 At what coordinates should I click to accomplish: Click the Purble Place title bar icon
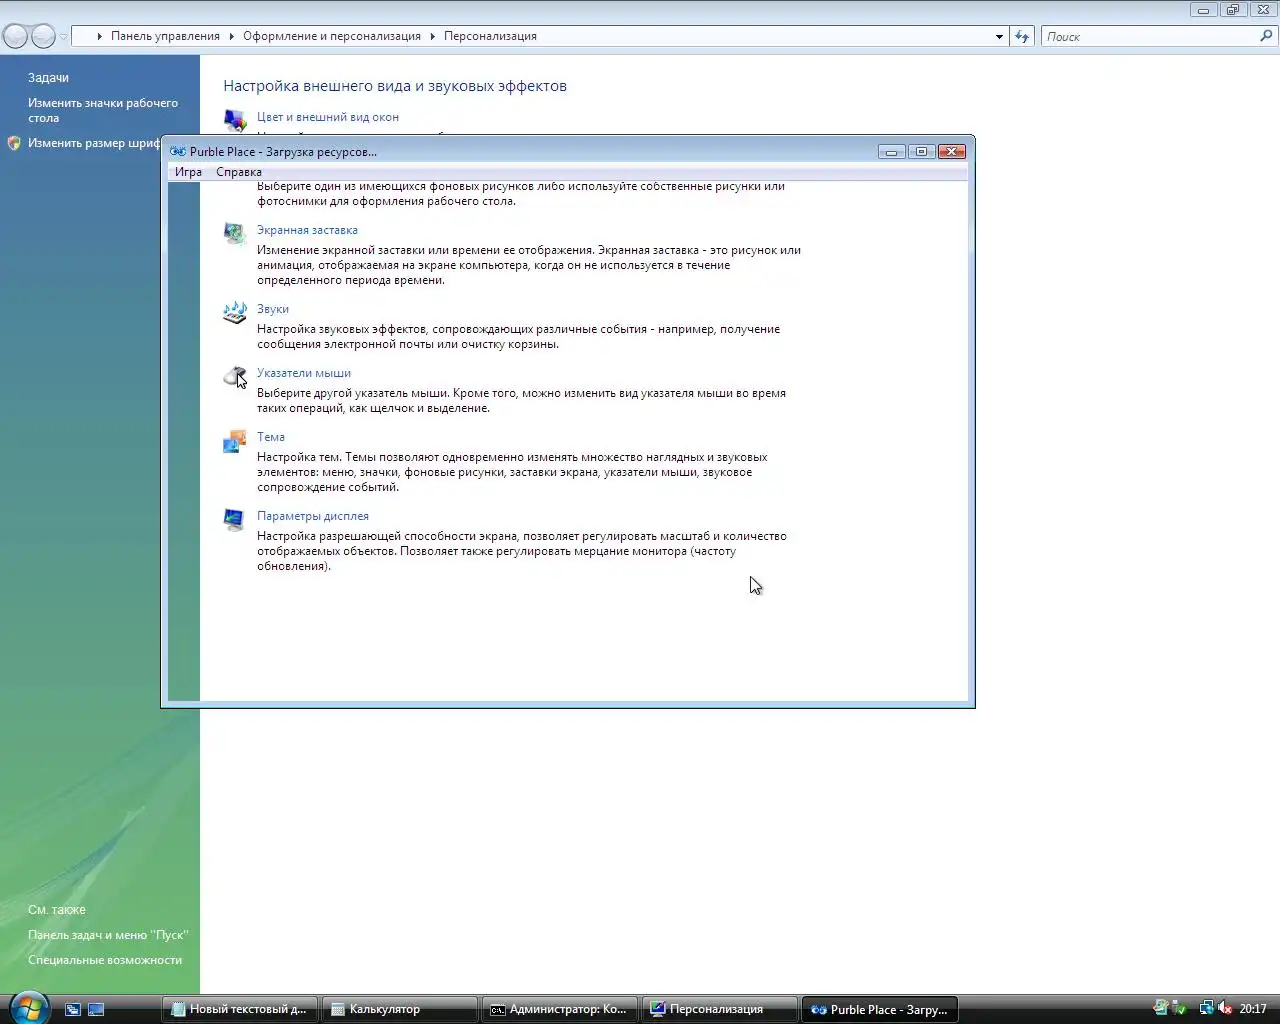[178, 152]
